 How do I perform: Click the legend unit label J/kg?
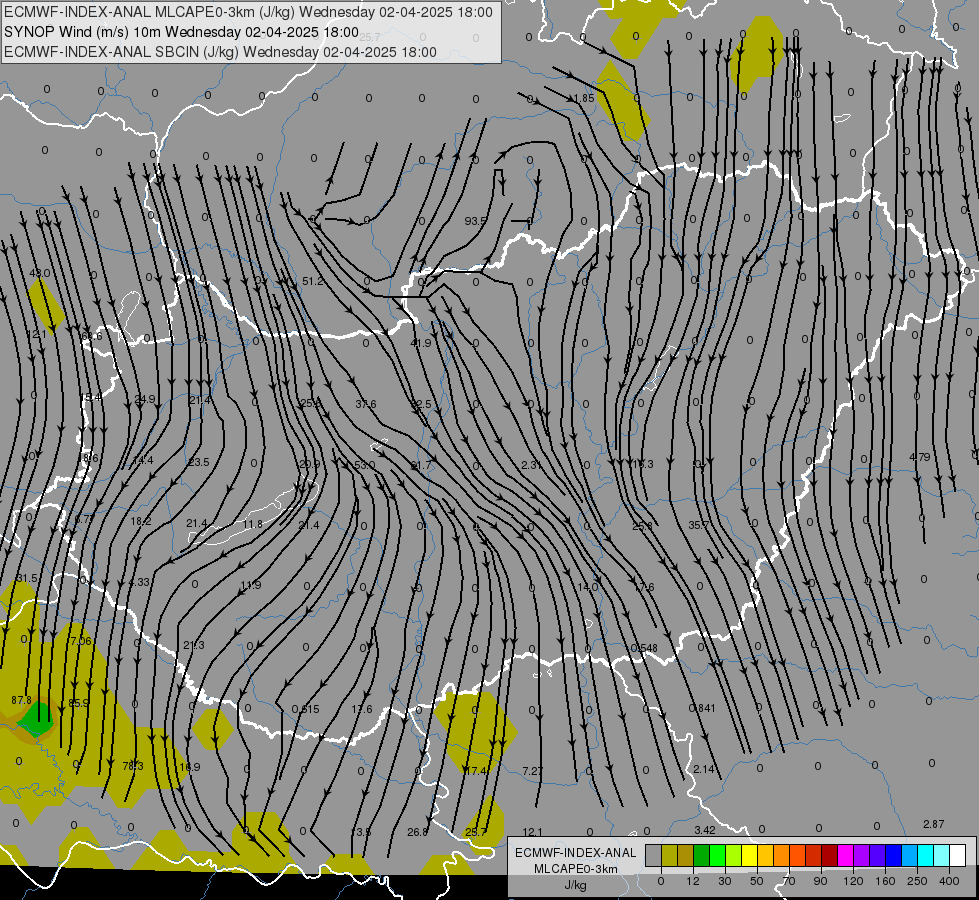576,885
